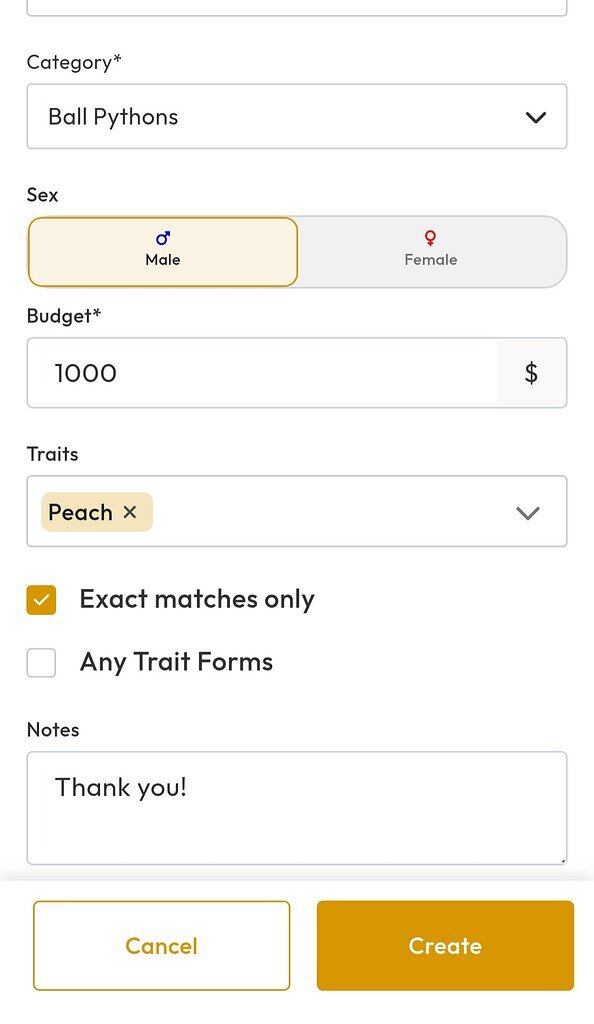The width and height of the screenshot is (594, 1024).
Task: Focus the Budget field showing 1000
Action: point(262,373)
